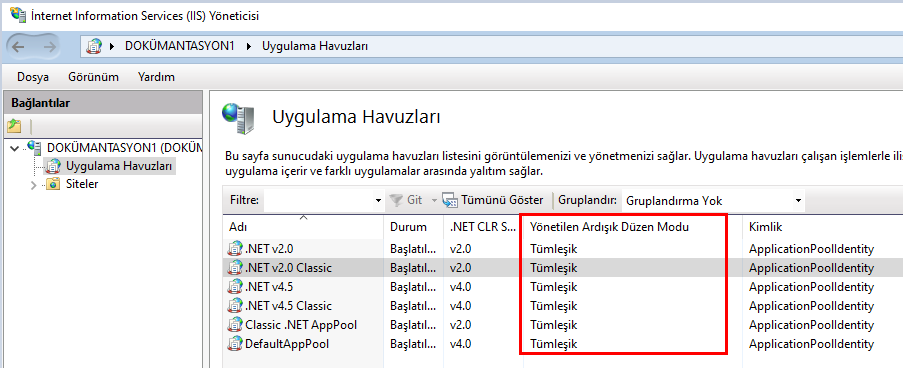
Task: Click the connect icon in Bağlantılar toolbar
Action: [15, 126]
